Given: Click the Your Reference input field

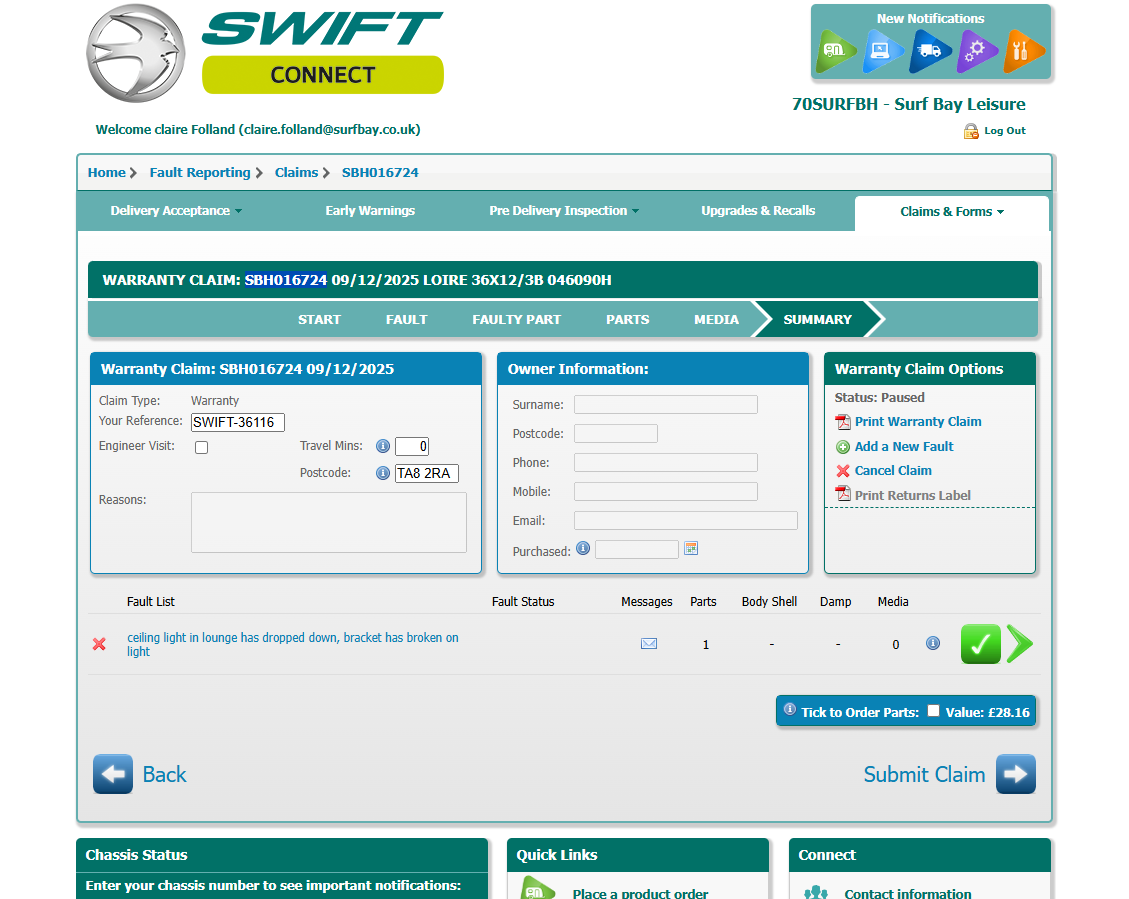Looking at the screenshot, I should tap(238, 423).
